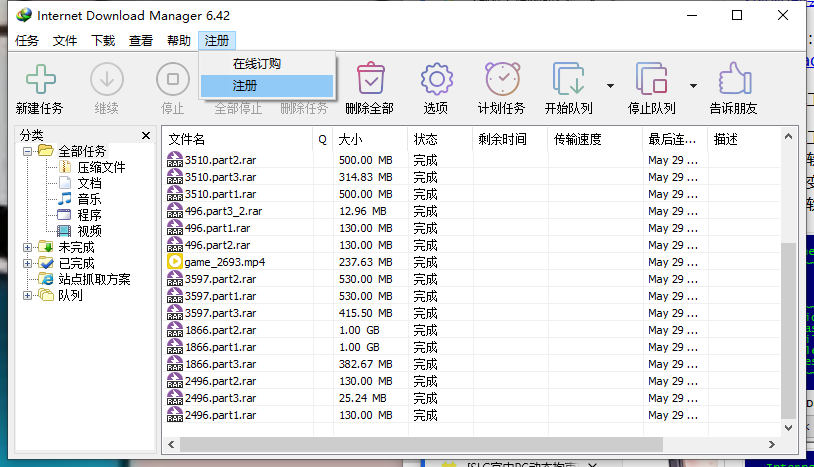This screenshot has height=467, width=814.
Task: Open the 查看 menu
Action: point(141,40)
